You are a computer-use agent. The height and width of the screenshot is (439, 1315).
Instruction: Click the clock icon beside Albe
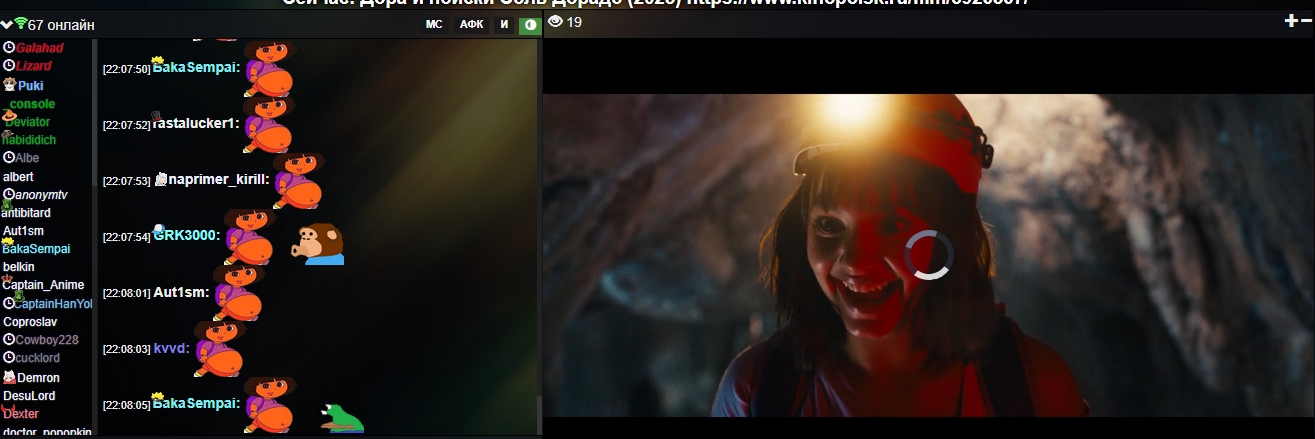point(8,158)
